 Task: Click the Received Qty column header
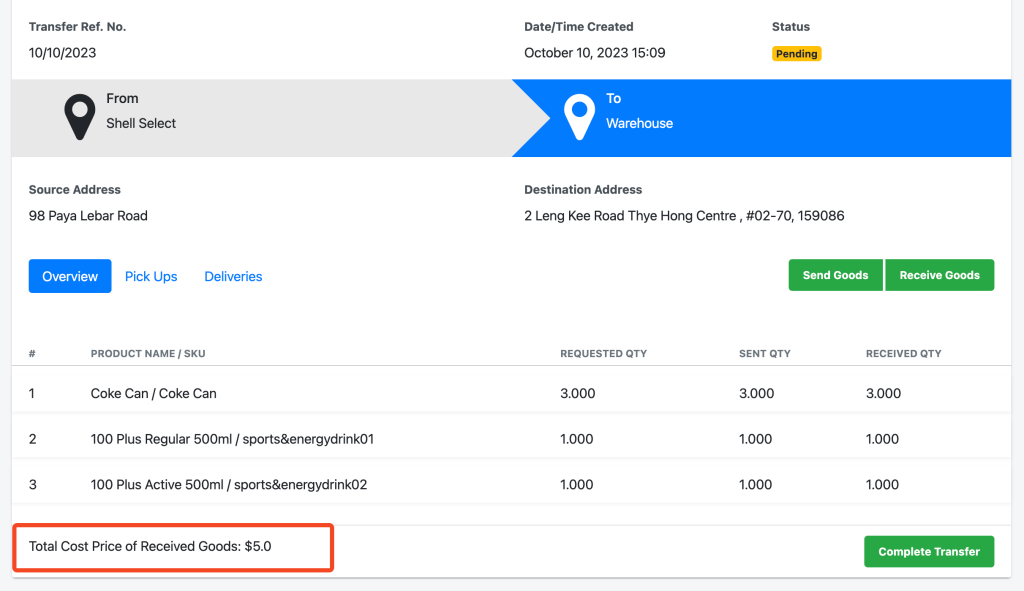(903, 354)
